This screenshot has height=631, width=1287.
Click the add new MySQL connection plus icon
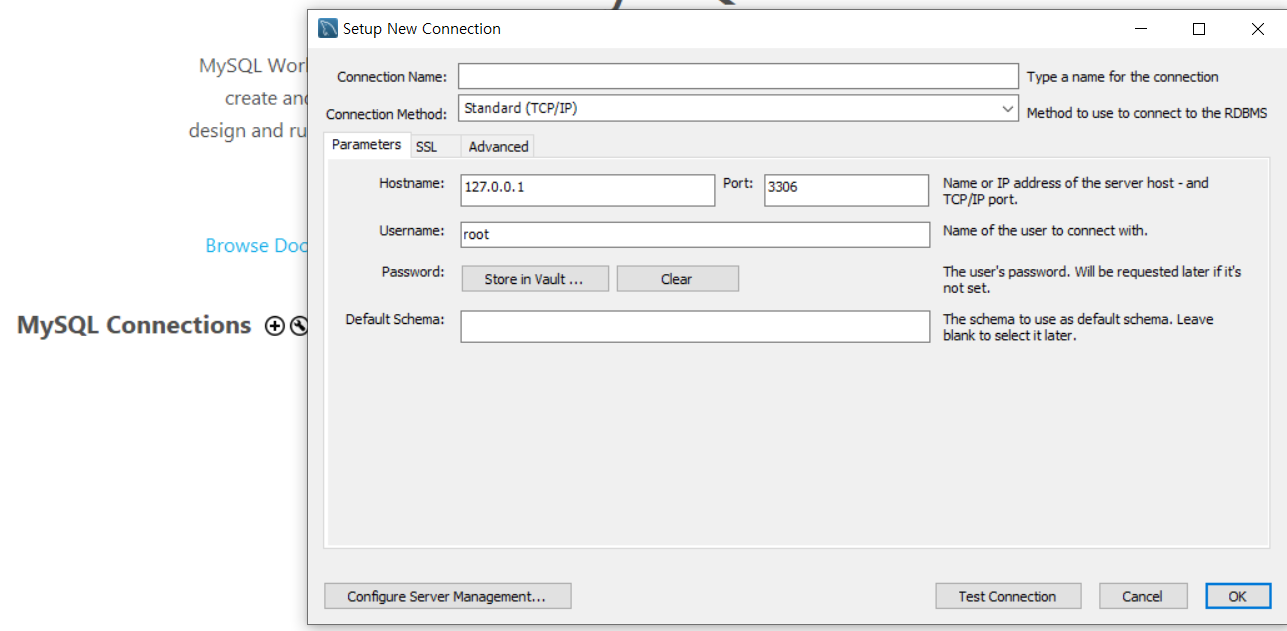pyautogui.click(x=274, y=326)
